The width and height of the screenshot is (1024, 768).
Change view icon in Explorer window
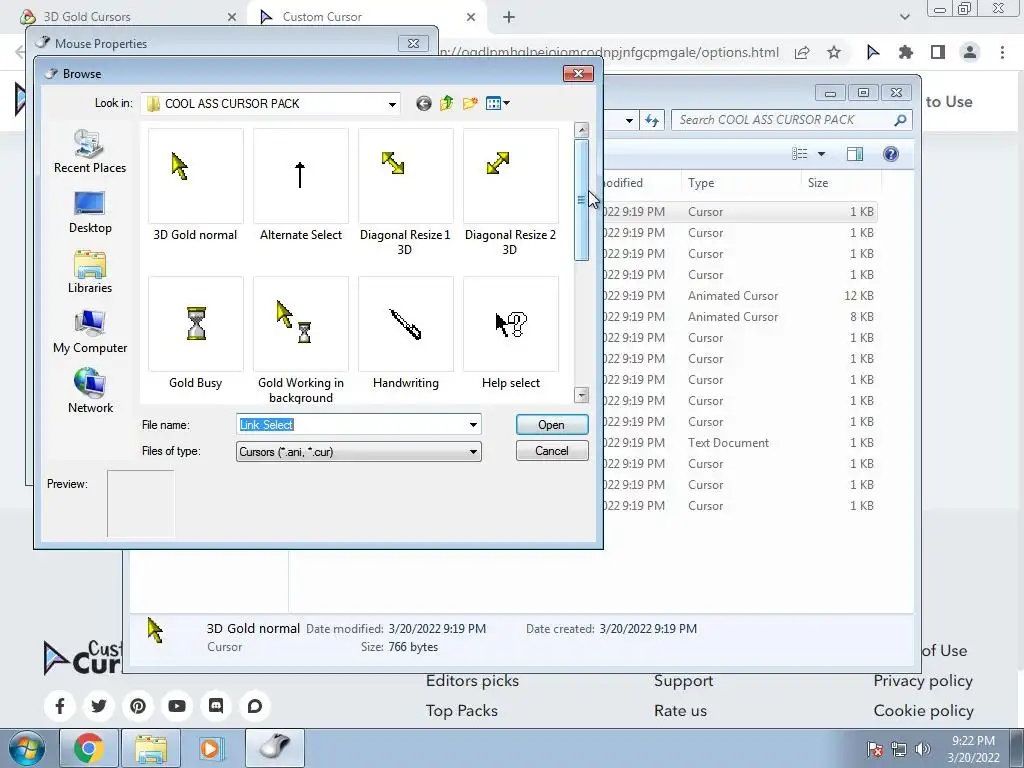coord(799,153)
